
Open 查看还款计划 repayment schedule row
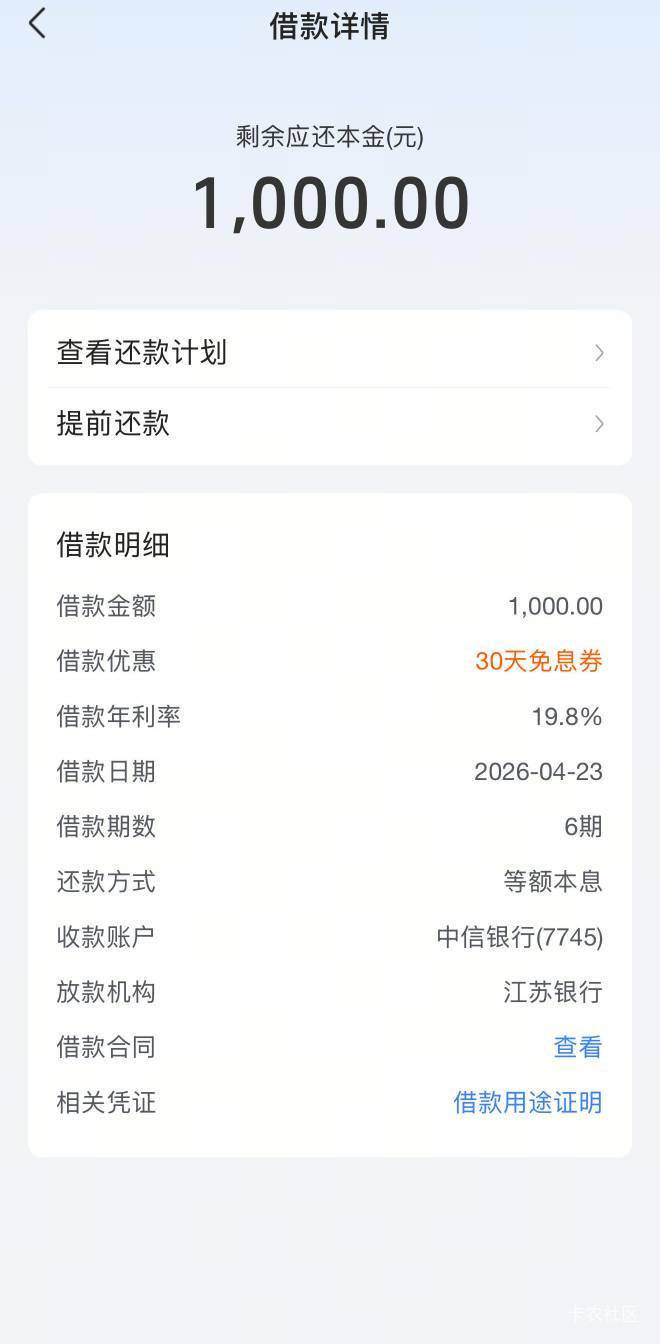142,353
